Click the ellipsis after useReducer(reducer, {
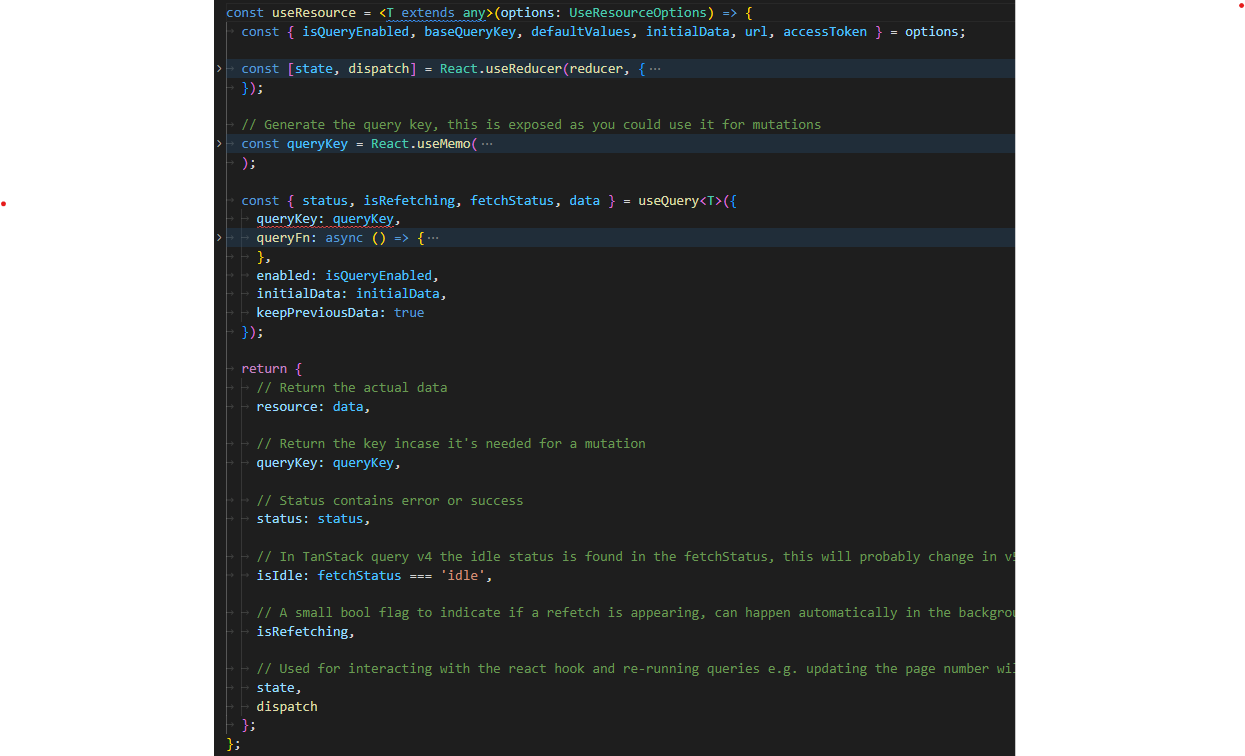The height and width of the screenshot is (756, 1245). (655, 69)
